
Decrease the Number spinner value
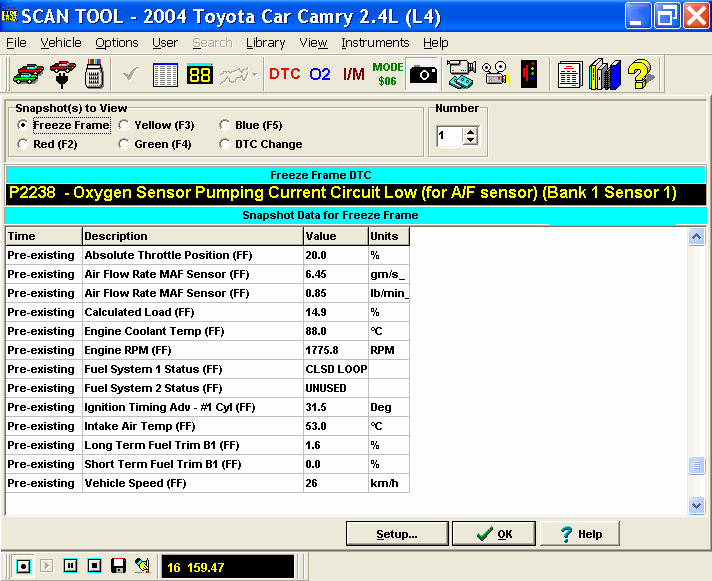tap(471, 141)
